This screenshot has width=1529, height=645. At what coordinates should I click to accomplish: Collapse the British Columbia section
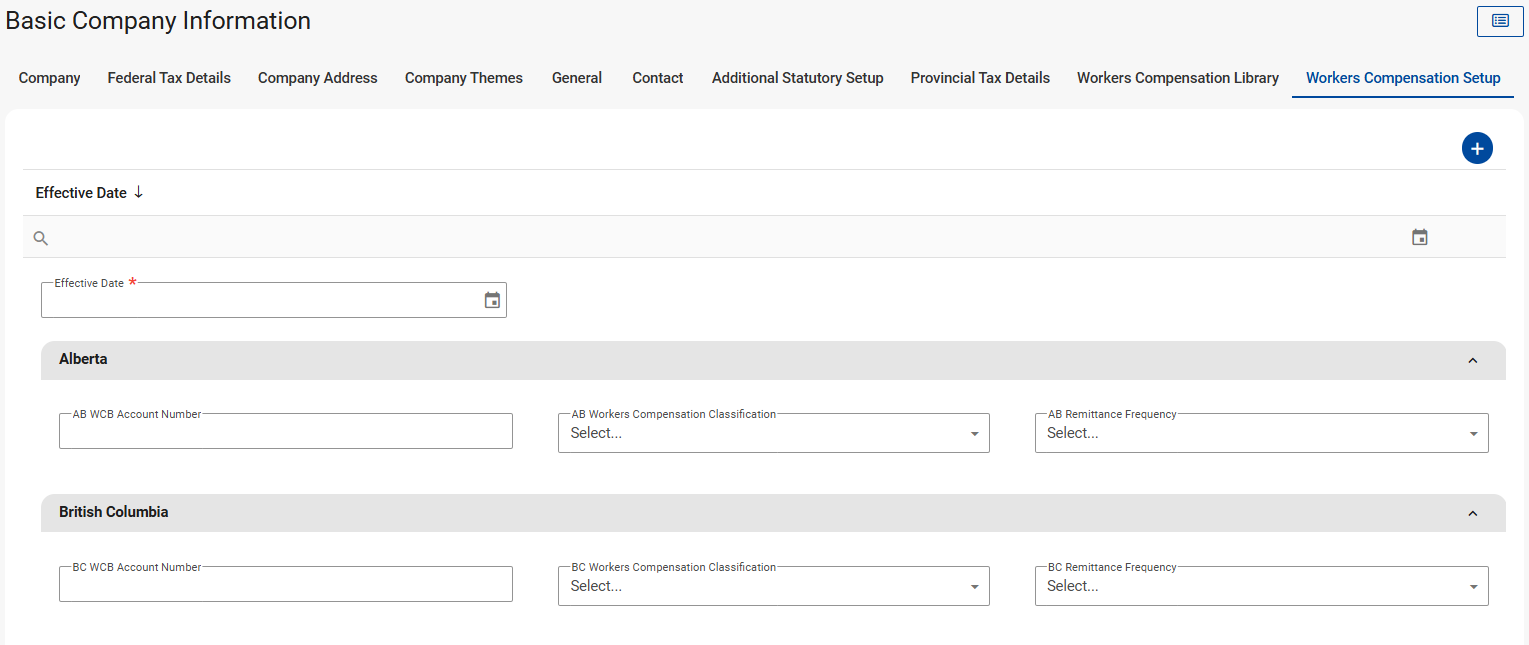click(1472, 513)
